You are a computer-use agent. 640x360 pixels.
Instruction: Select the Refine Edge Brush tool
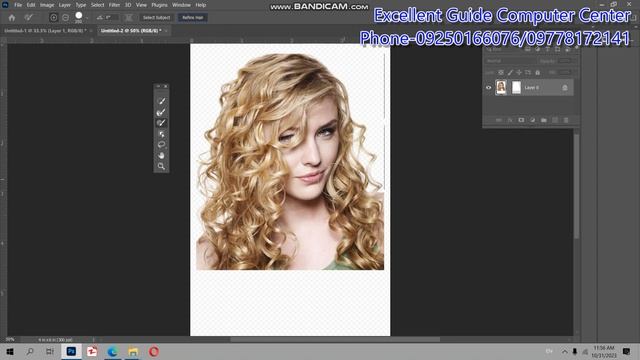pos(161,112)
